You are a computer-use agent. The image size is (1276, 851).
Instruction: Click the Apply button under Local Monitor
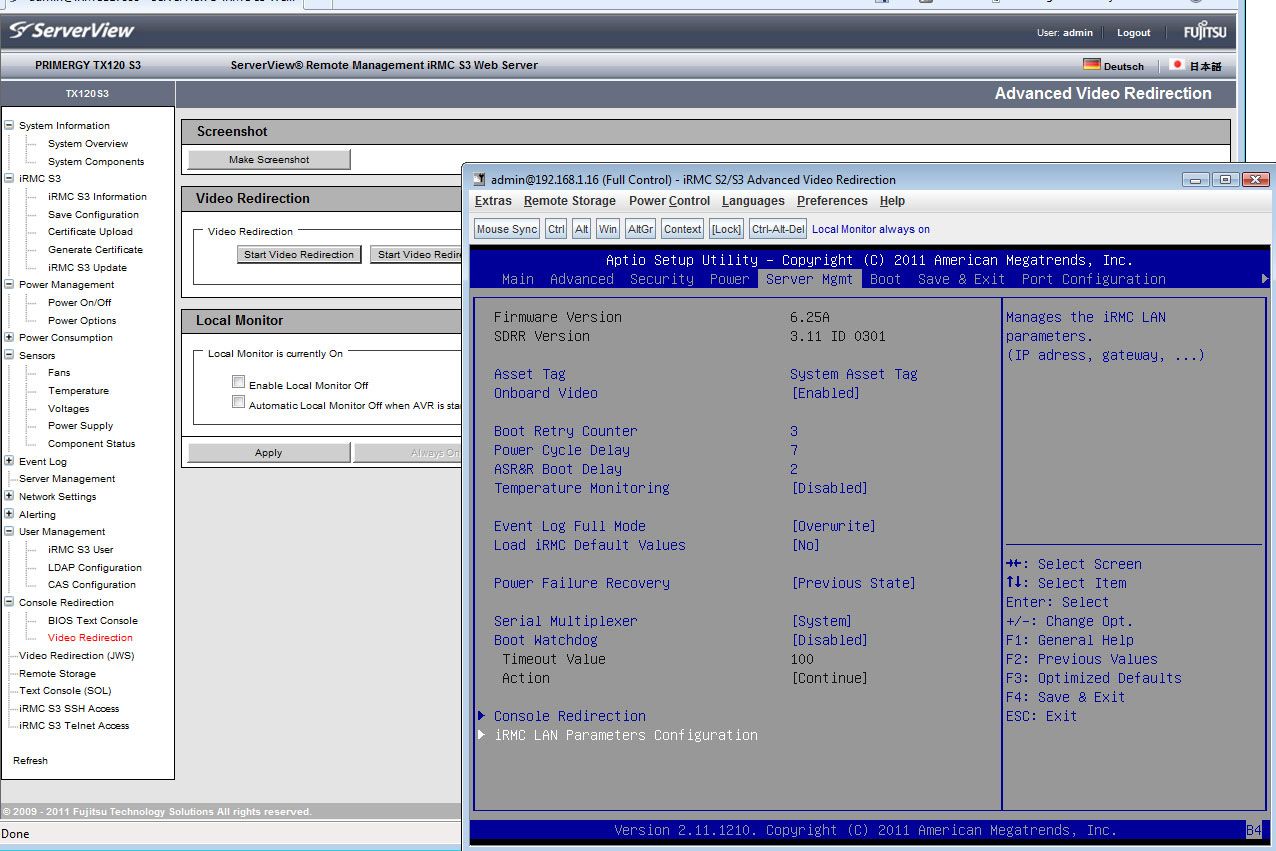[x=268, y=452]
